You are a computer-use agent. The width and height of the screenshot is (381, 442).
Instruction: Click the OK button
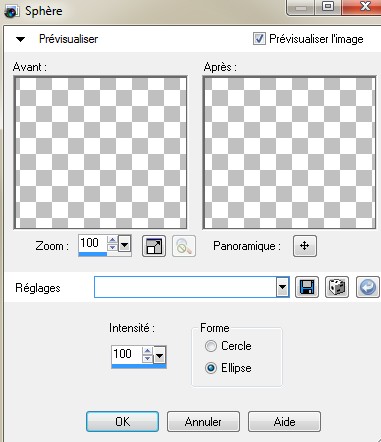point(122,422)
